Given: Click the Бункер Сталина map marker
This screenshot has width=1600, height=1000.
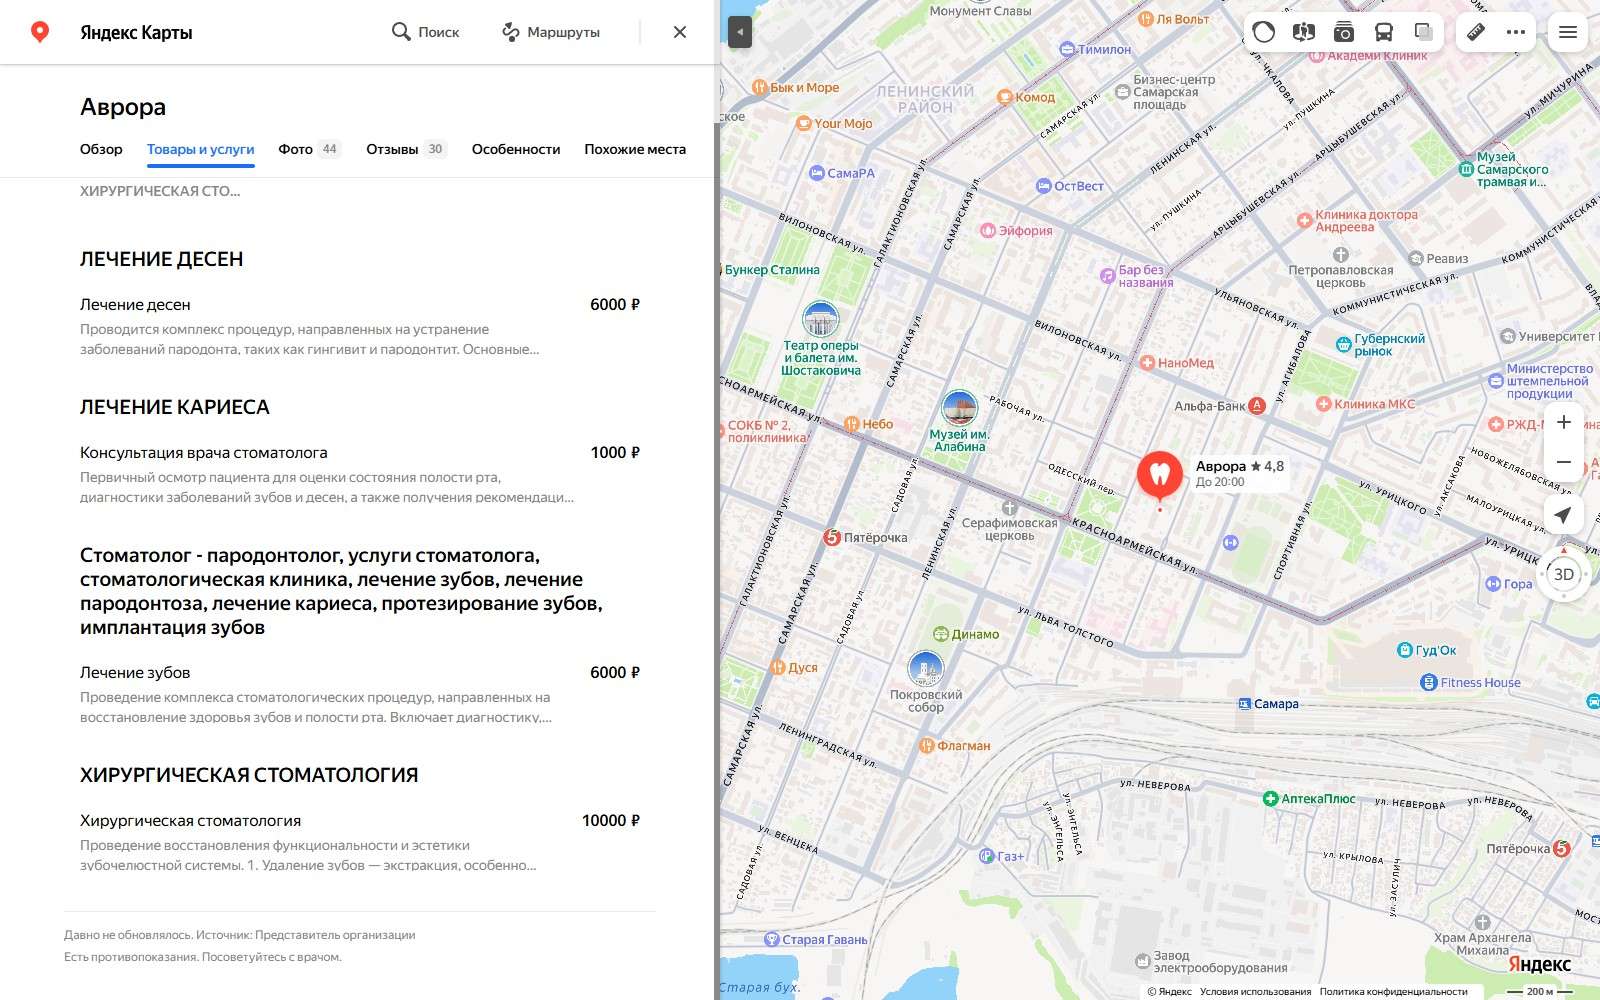Looking at the screenshot, I should tap(772, 270).
